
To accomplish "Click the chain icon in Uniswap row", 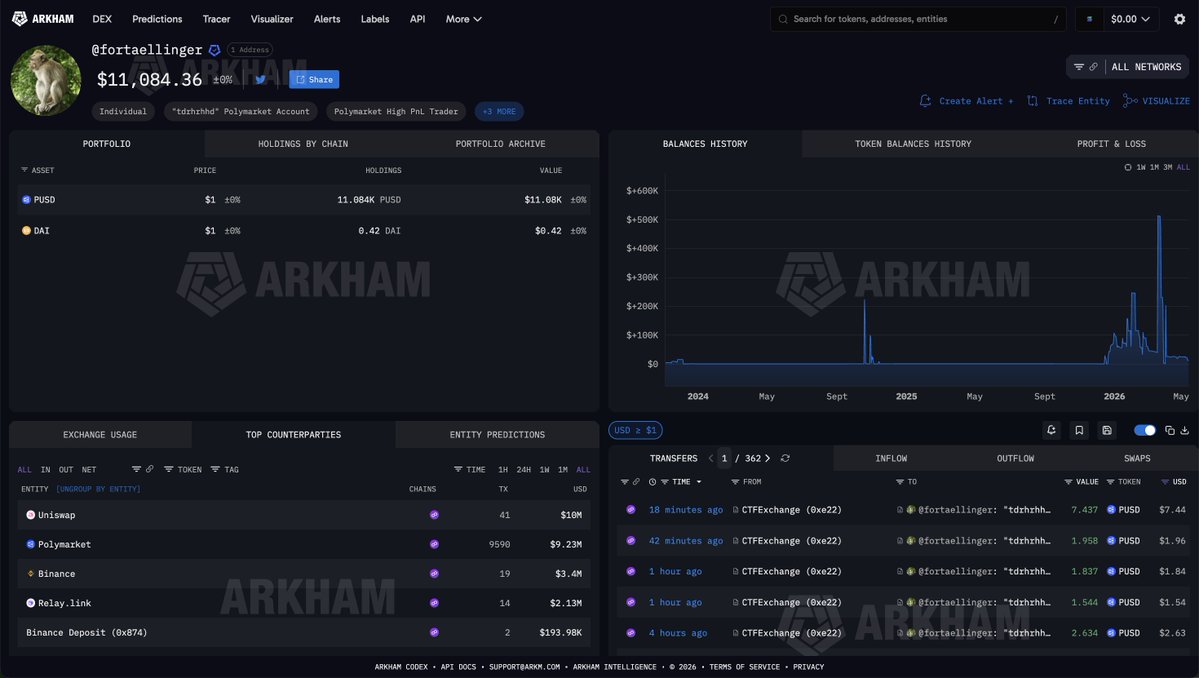I will (x=434, y=515).
